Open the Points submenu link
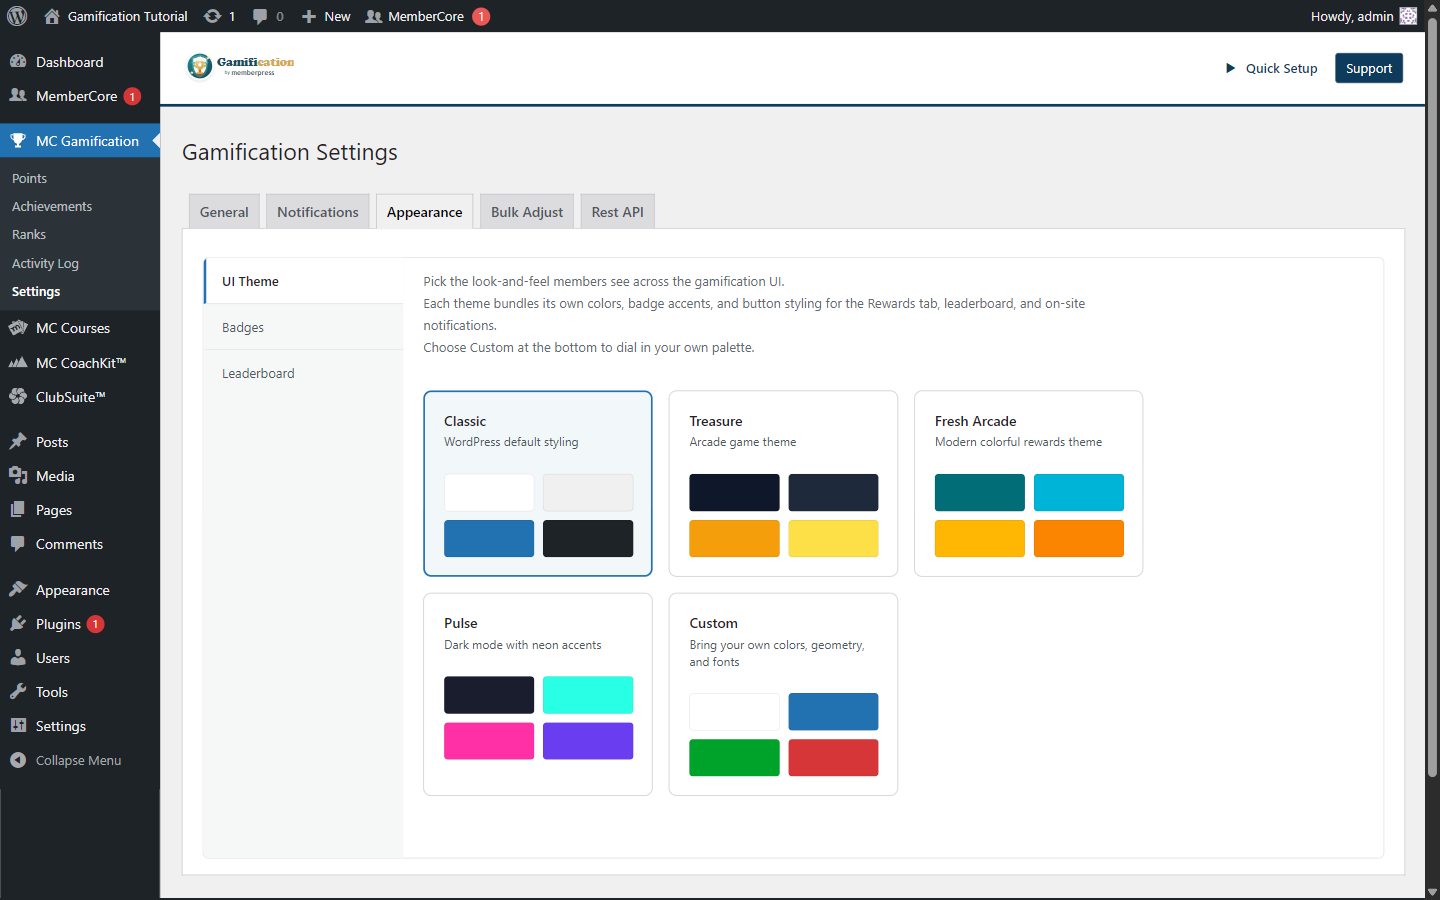The height and width of the screenshot is (900, 1440). point(30,178)
